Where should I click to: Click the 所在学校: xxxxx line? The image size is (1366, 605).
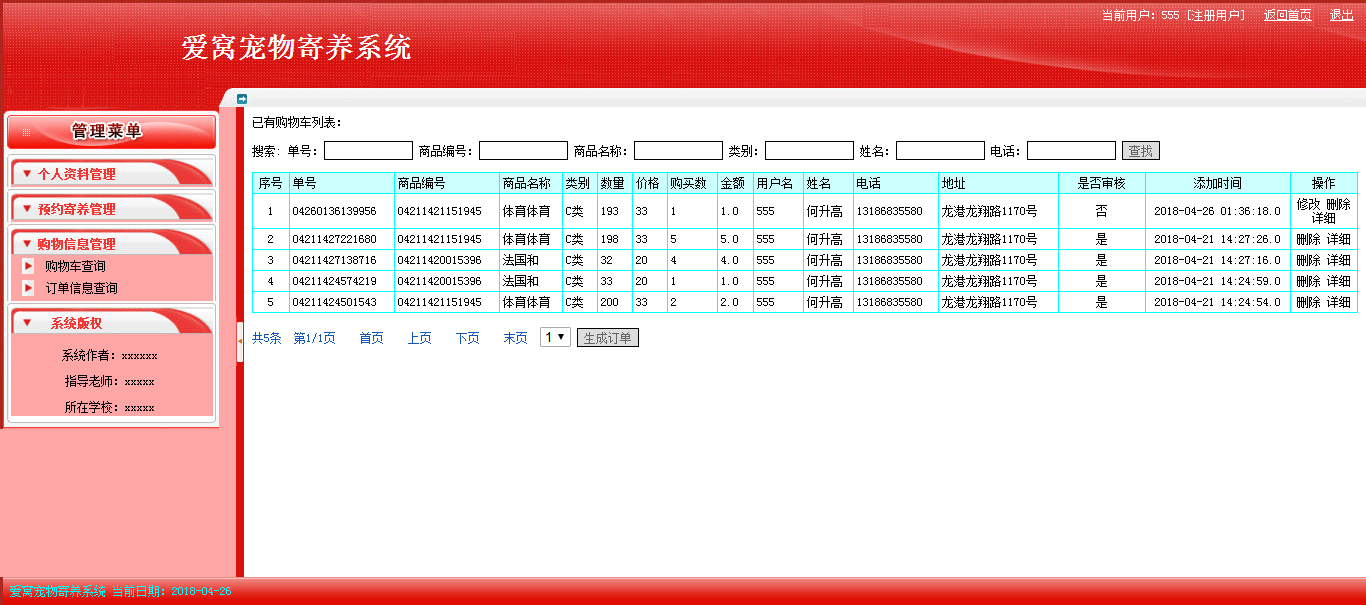110,407
